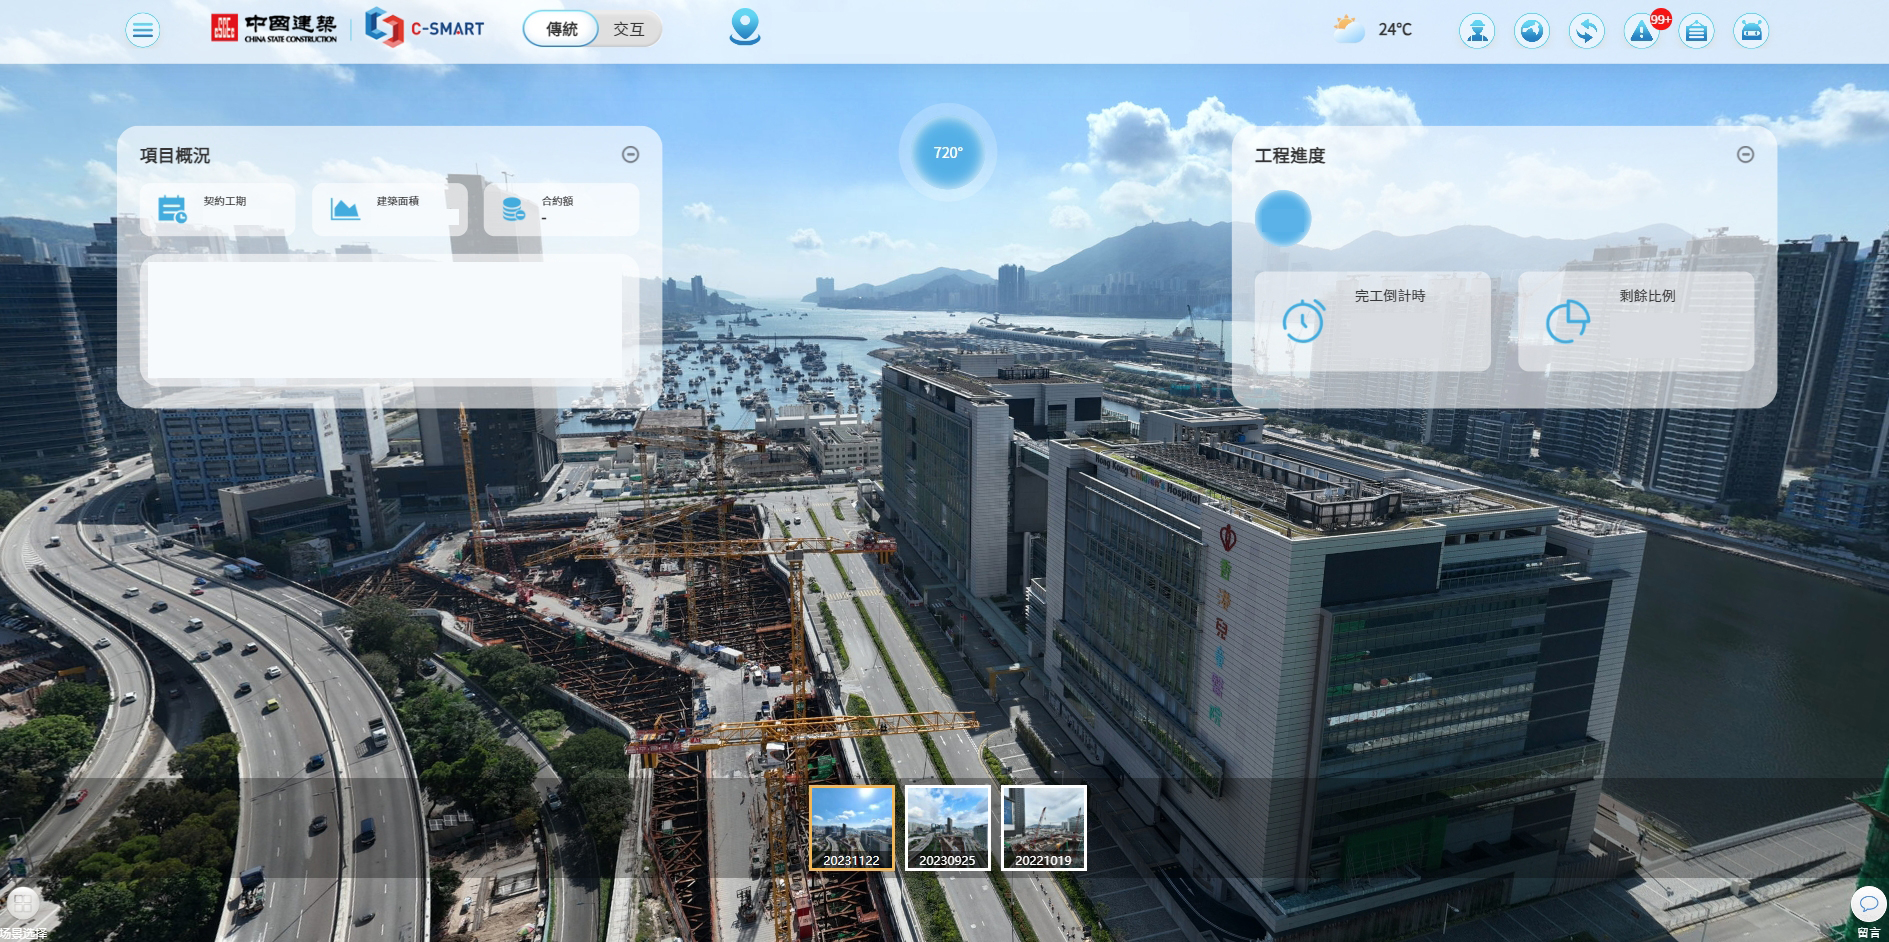Click the C-SMART logo
This screenshot has height=942, width=1889.
click(x=424, y=28)
